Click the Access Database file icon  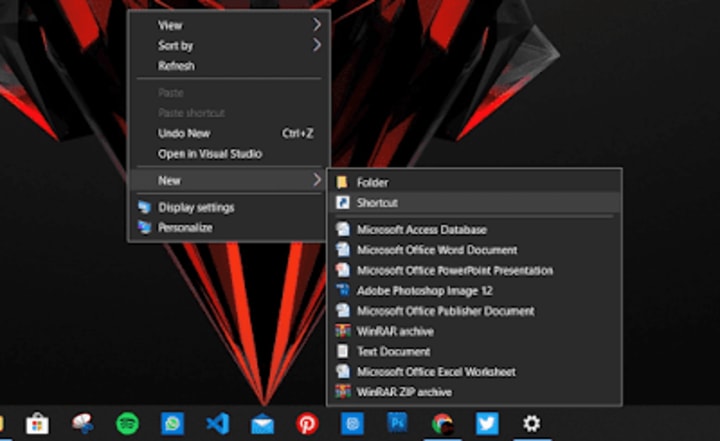pos(343,229)
